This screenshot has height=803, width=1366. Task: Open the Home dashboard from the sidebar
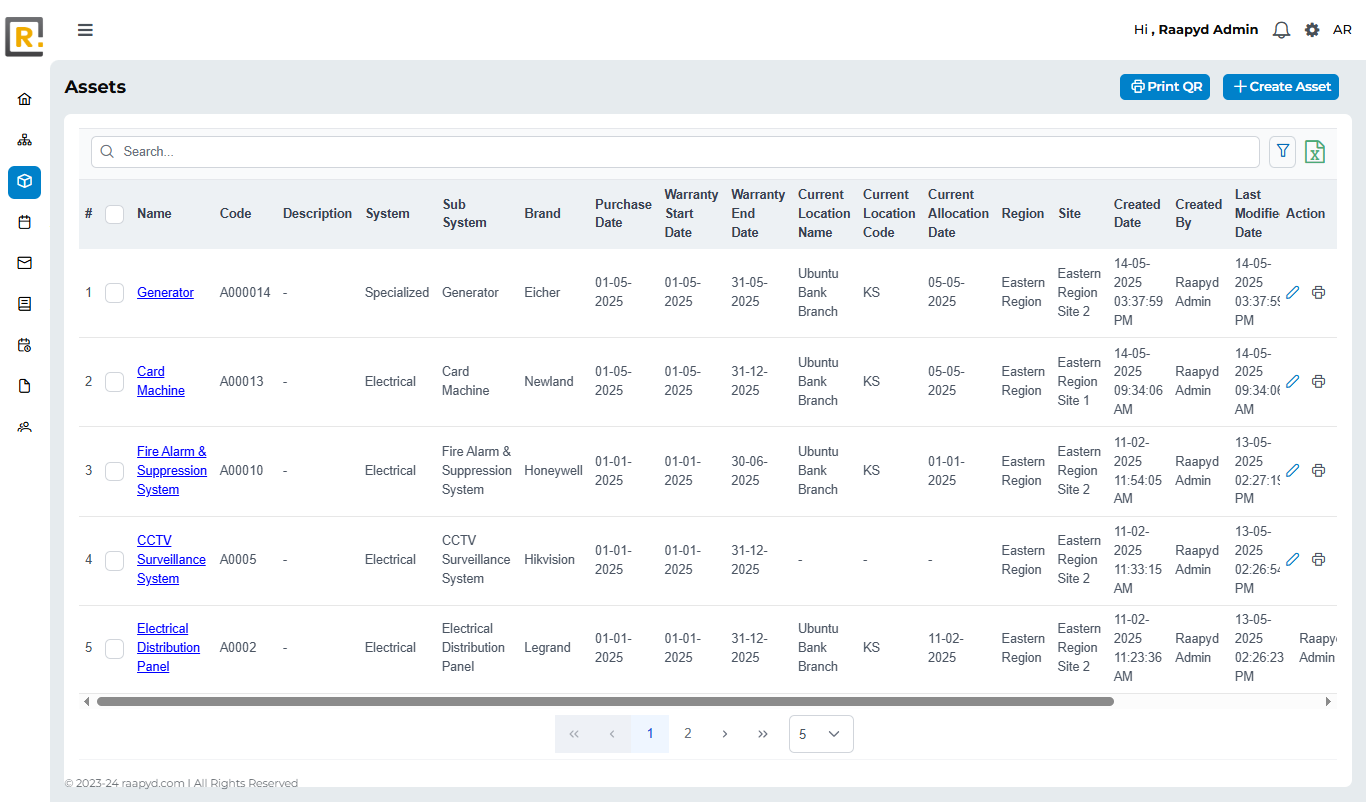point(24,98)
